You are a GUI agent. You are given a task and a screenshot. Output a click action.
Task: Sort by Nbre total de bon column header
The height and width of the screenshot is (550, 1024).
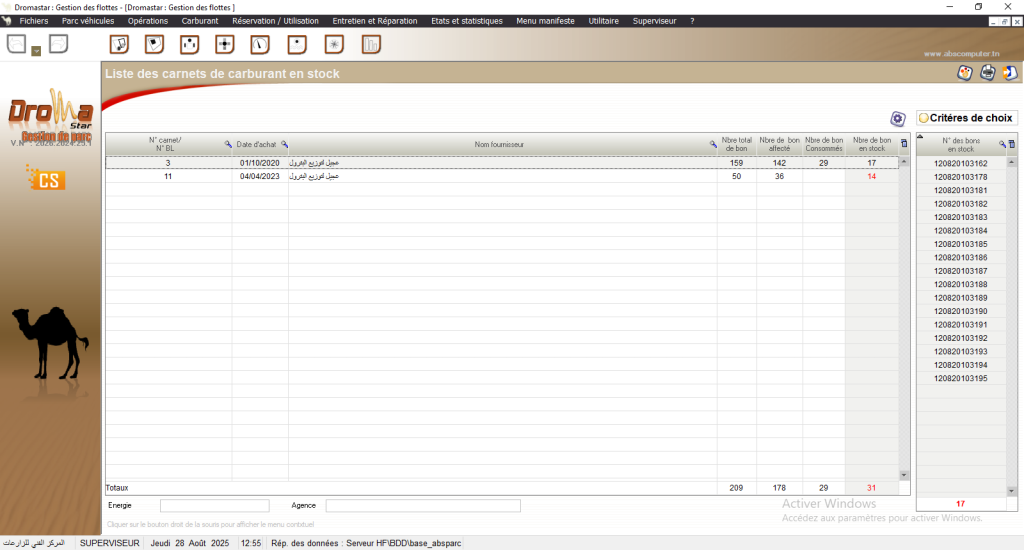pos(737,144)
